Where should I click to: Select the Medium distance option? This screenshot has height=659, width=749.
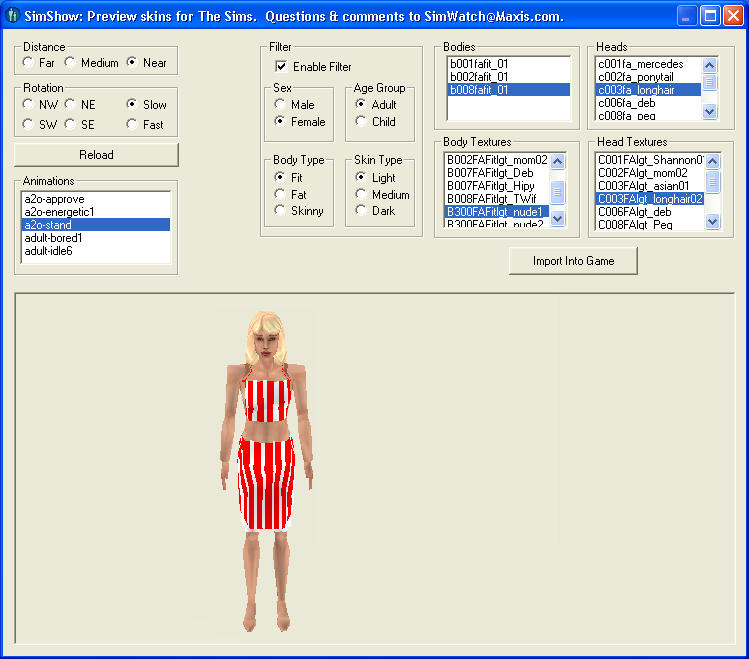tap(91, 63)
